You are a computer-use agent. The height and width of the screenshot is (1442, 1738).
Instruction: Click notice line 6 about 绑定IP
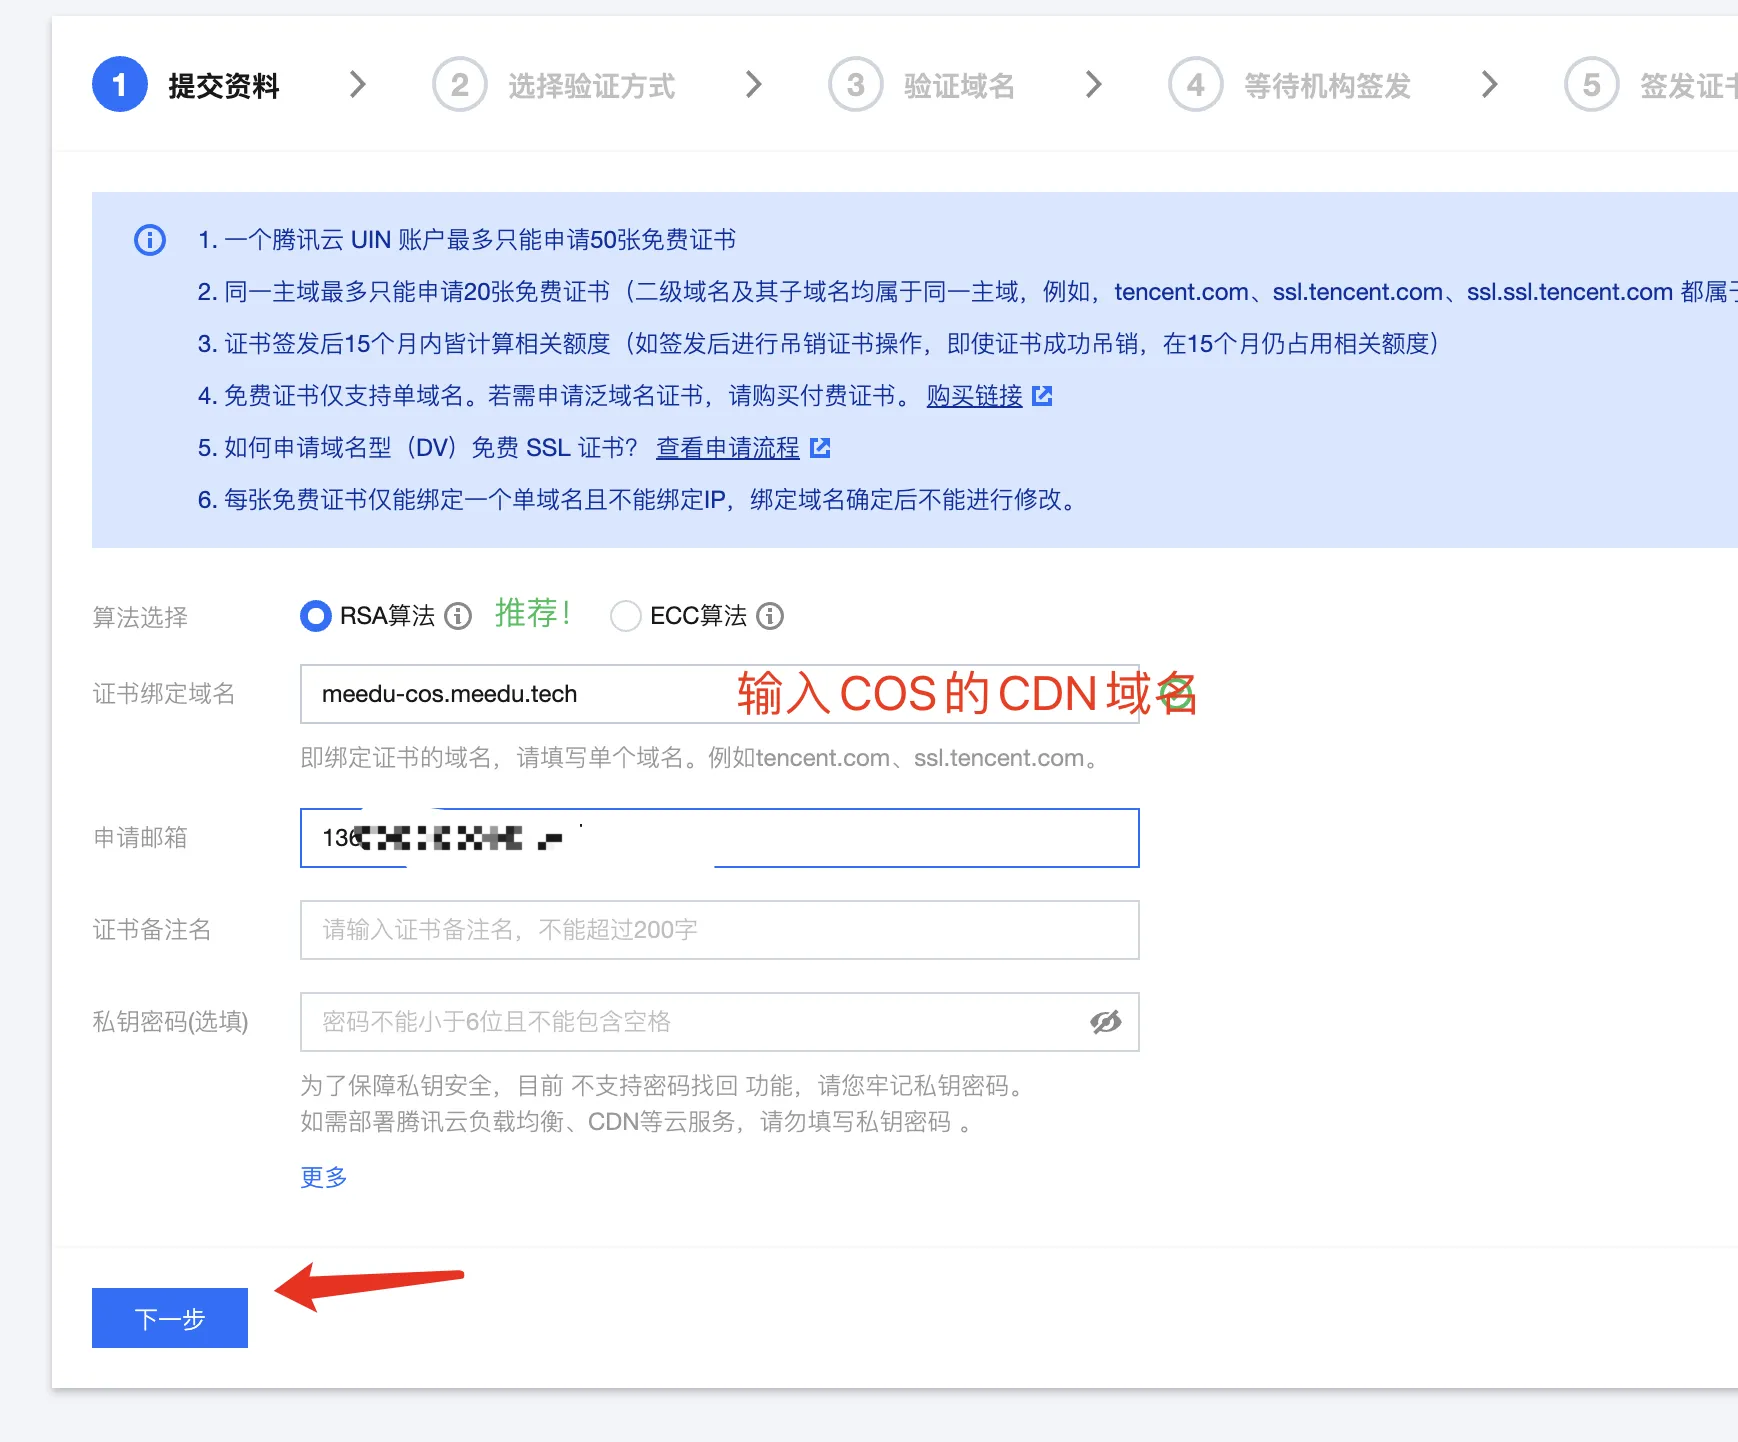click(x=640, y=500)
